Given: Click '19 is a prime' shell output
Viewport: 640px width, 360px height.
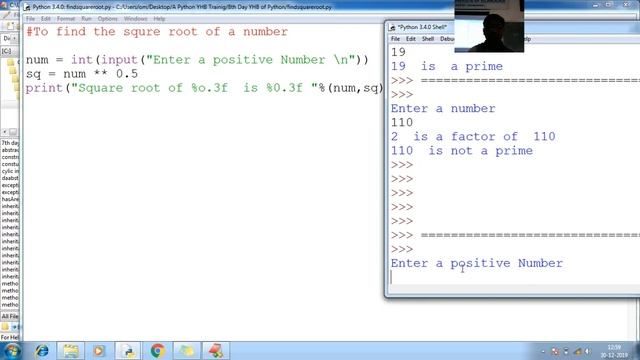Looking at the screenshot, I should pos(447,67).
